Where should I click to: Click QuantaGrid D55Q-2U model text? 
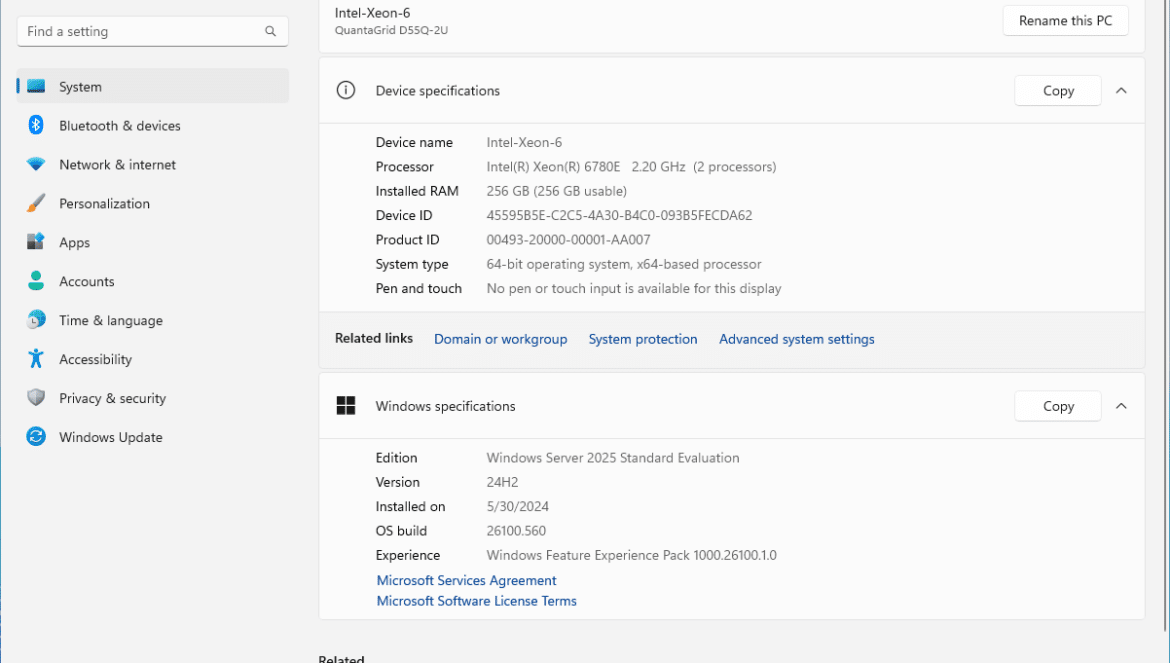tap(391, 31)
